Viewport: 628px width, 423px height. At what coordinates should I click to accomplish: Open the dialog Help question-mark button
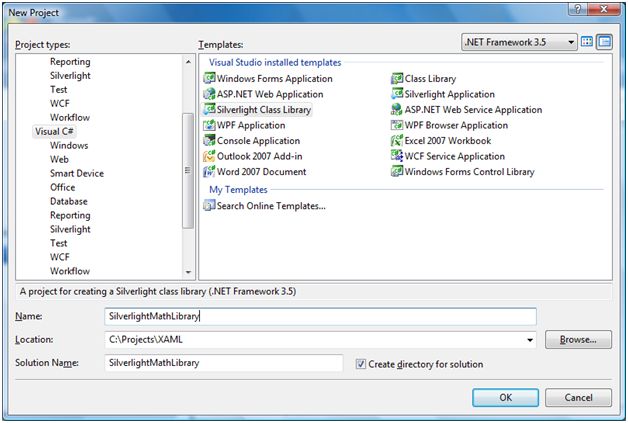click(578, 9)
